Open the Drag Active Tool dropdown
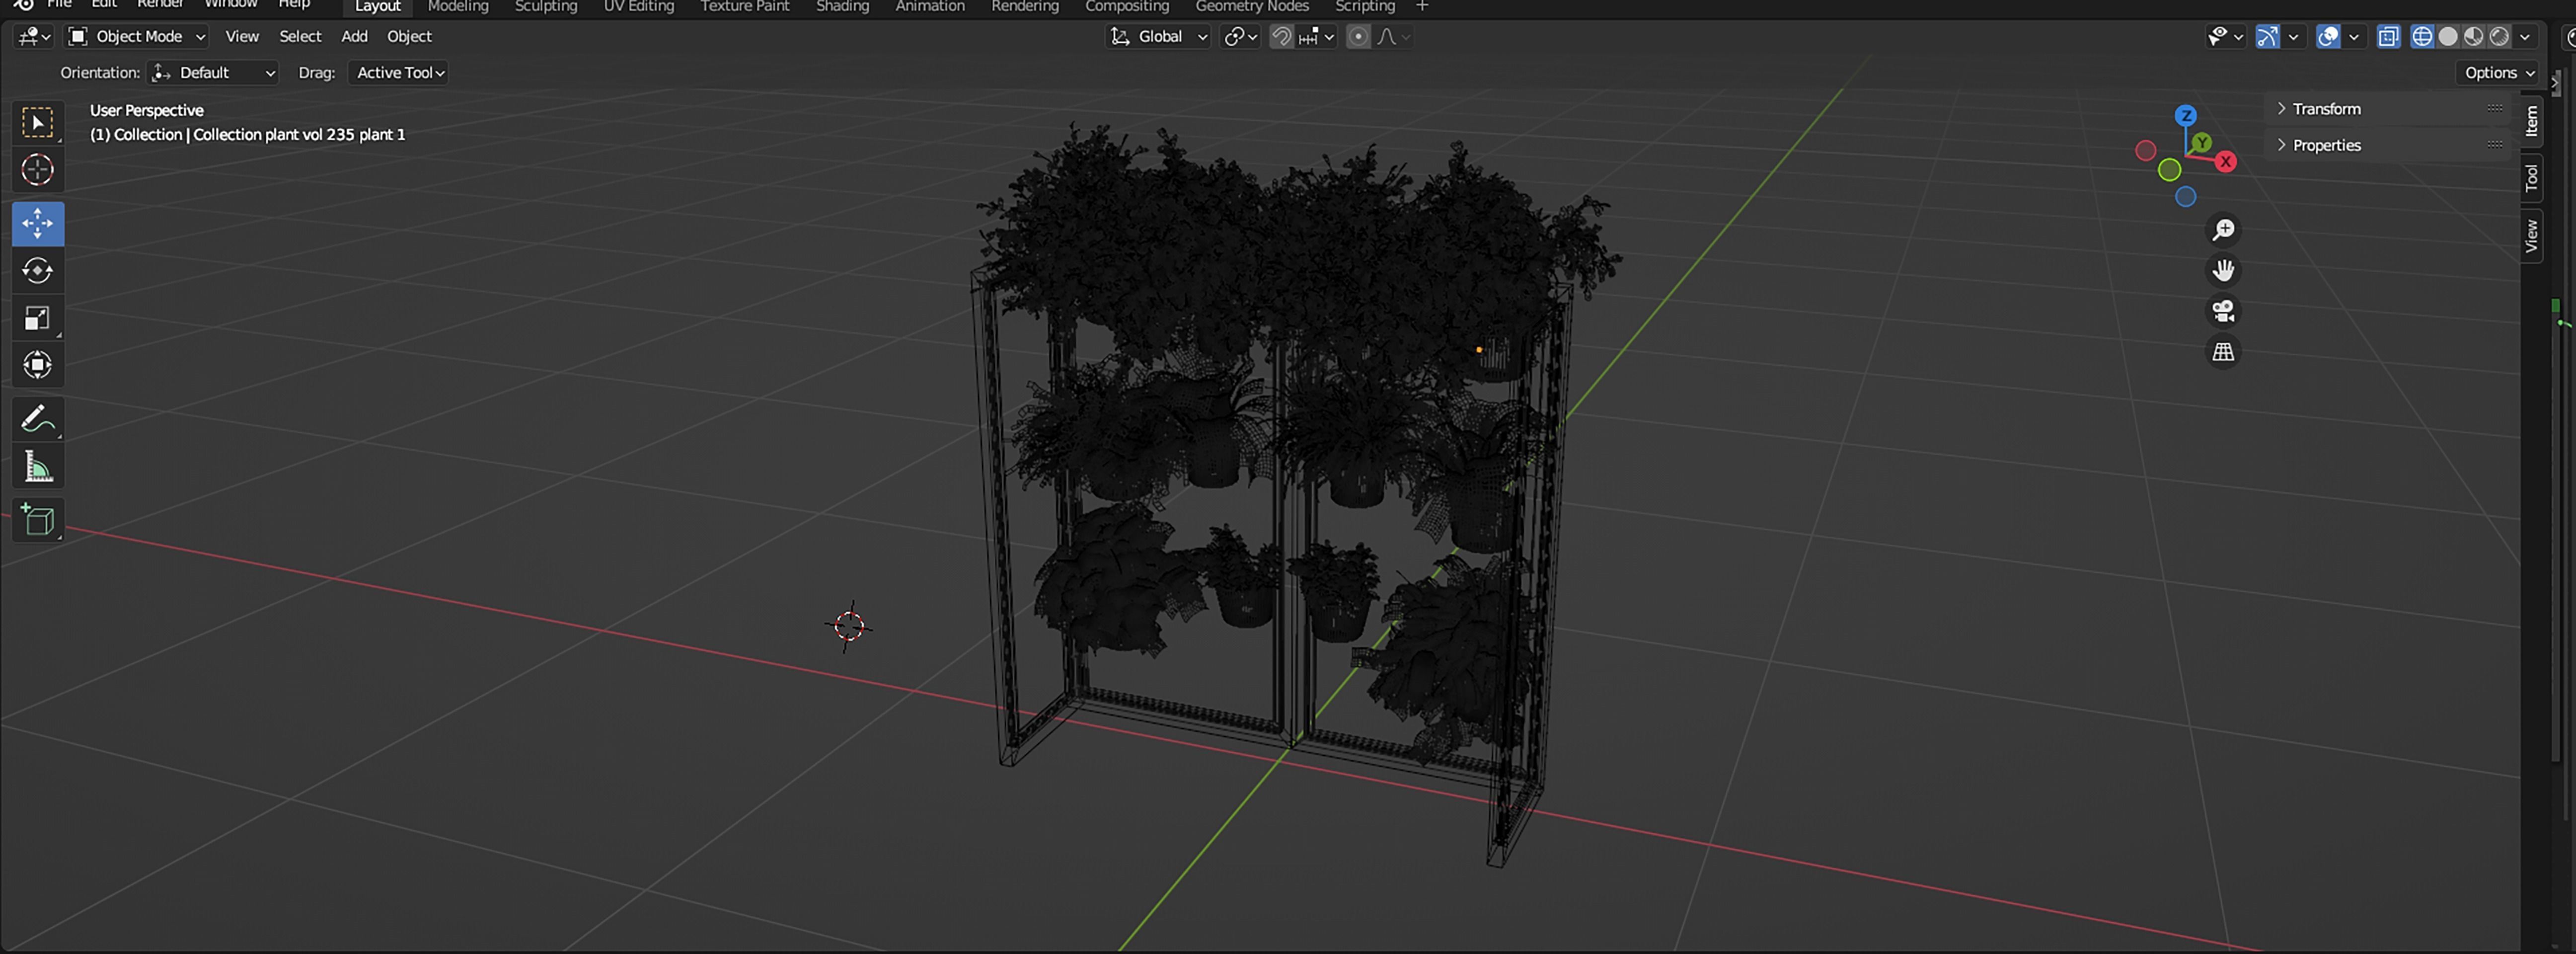This screenshot has width=2576, height=954. pos(398,73)
